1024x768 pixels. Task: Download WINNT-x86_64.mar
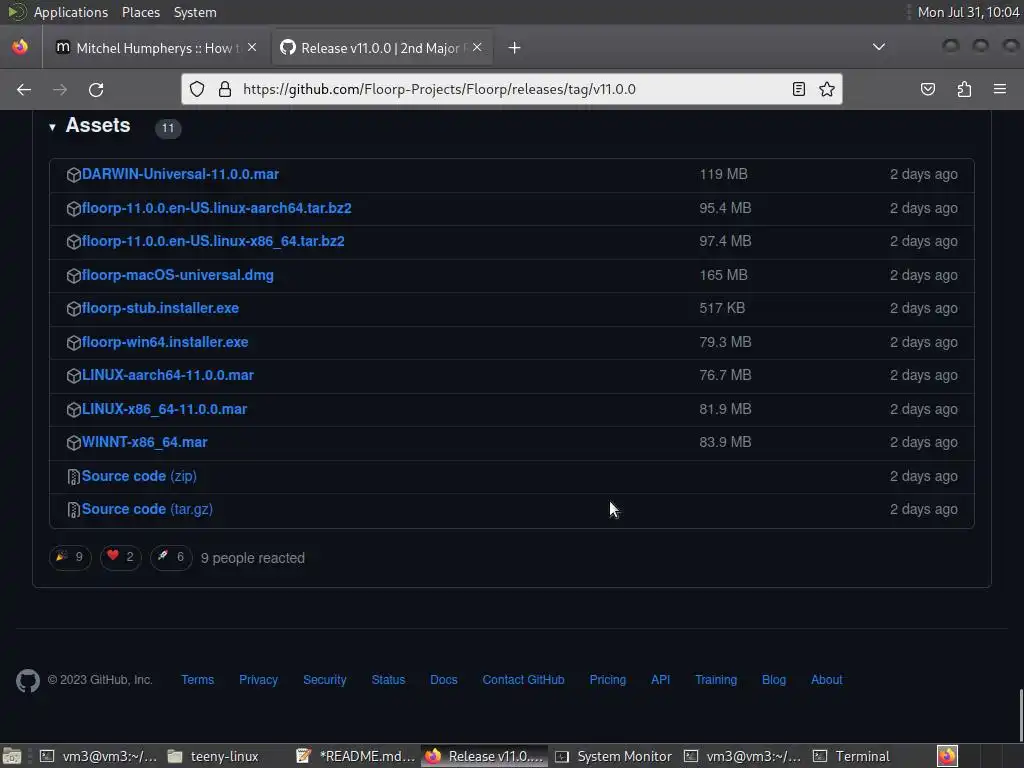pyautogui.click(x=144, y=442)
